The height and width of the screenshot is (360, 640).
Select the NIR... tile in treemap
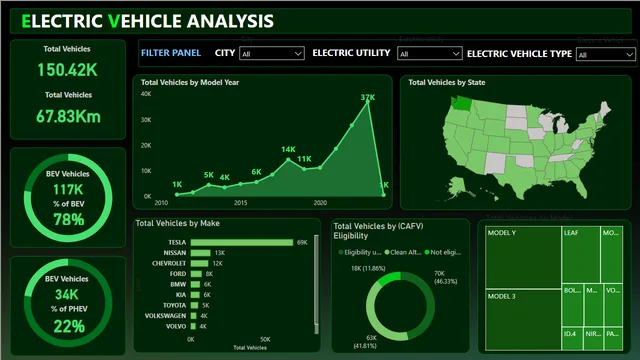tap(593, 338)
